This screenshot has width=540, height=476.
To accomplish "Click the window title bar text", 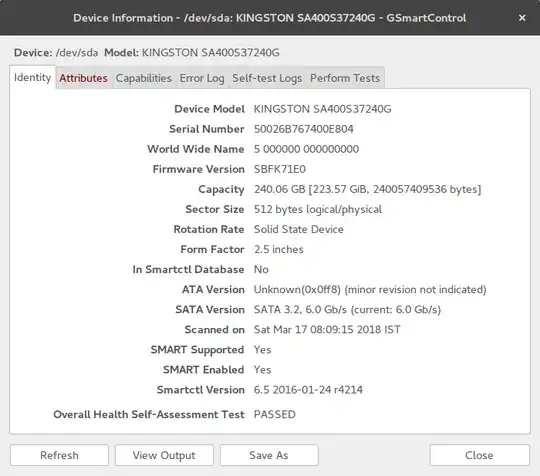I will (x=269, y=18).
